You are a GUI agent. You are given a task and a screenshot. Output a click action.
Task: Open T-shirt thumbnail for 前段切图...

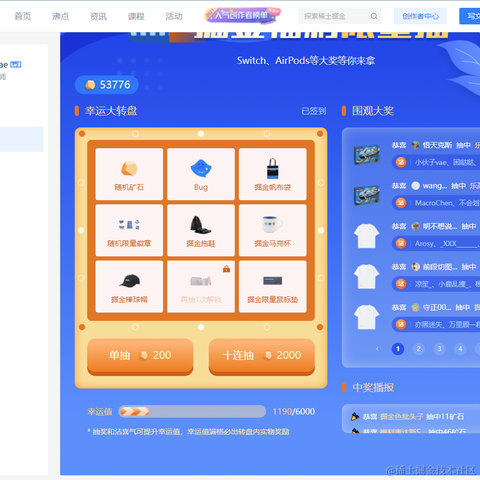coord(367,277)
